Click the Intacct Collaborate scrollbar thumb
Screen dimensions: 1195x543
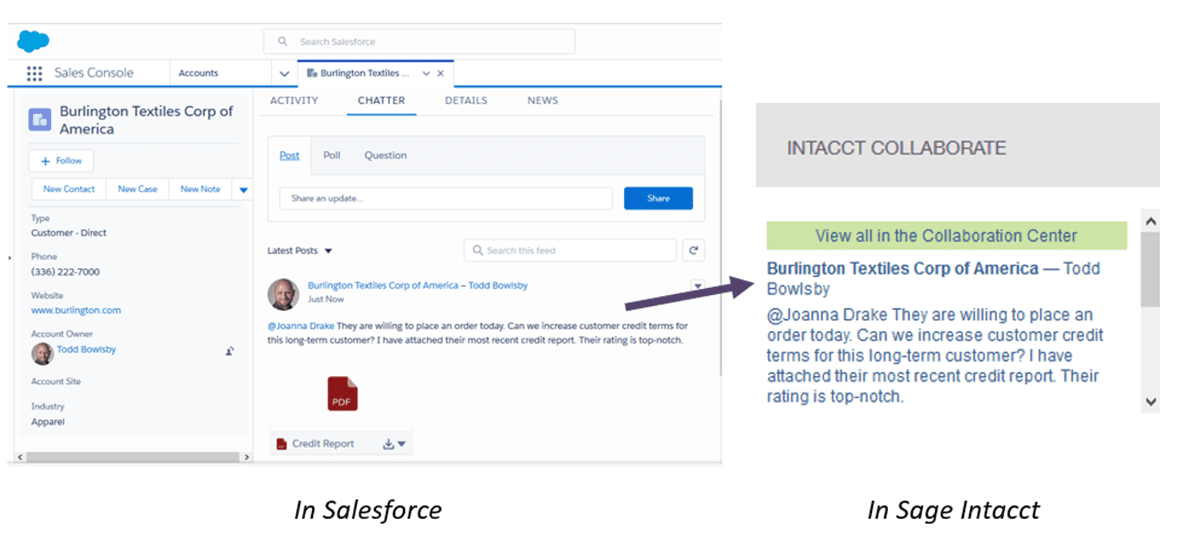tap(1150, 270)
